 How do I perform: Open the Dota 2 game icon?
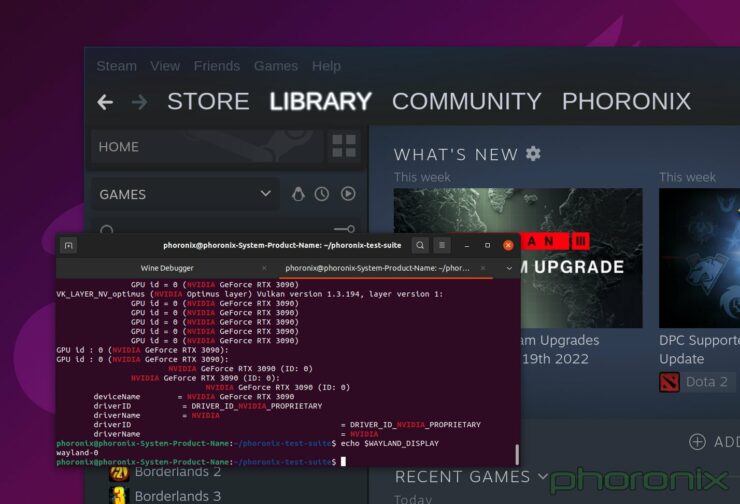pos(669,382)
